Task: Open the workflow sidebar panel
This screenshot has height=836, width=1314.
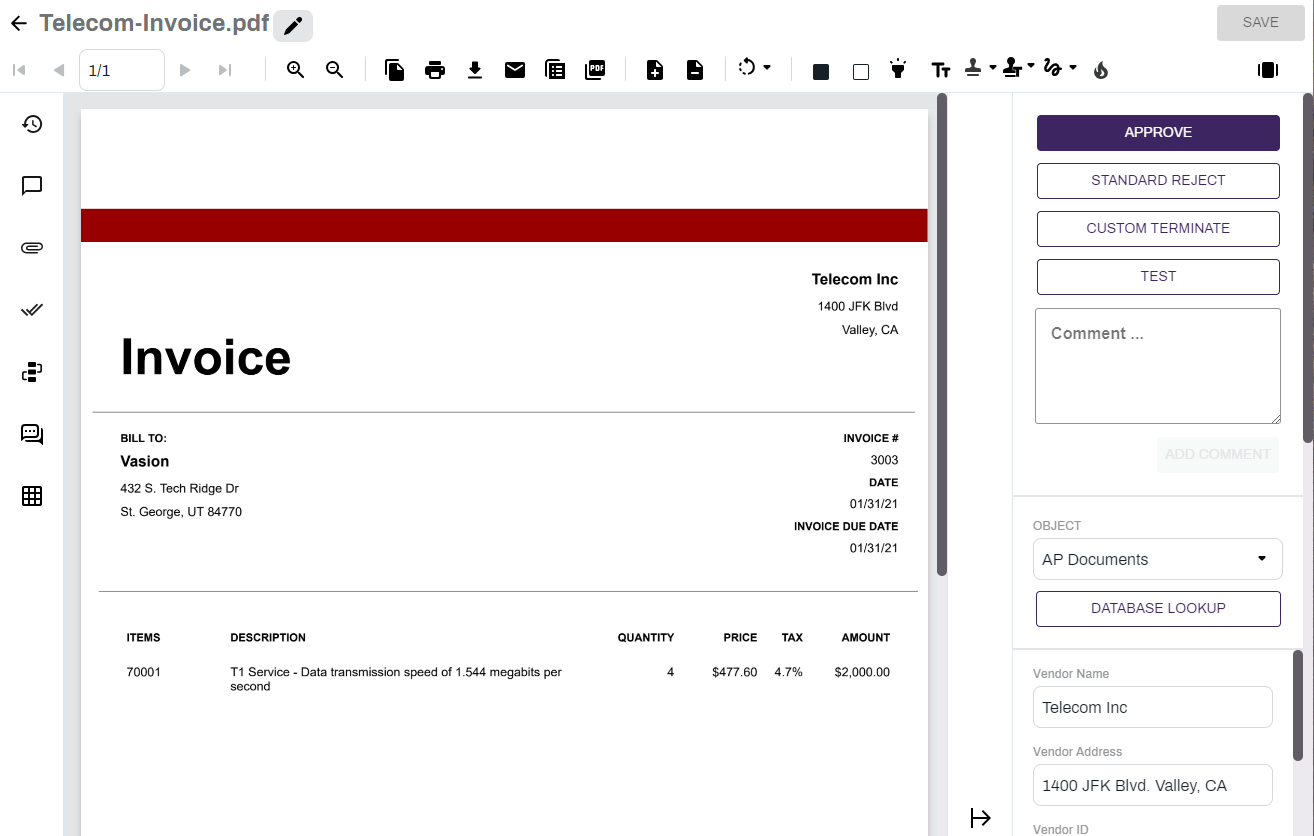Action: click(x=32, y=372)
